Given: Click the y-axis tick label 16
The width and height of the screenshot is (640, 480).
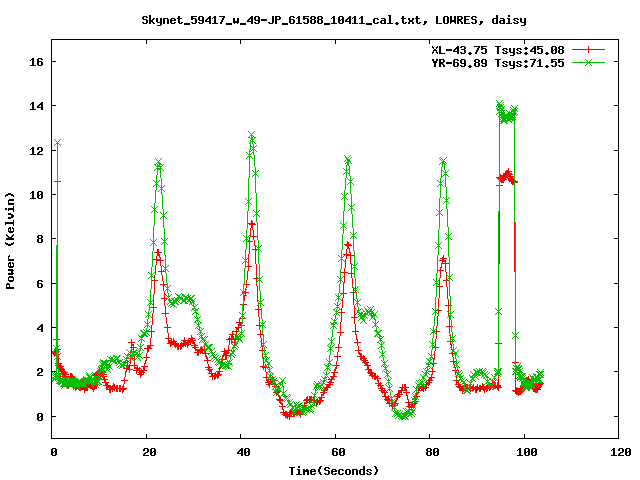Looking at the screenshot, I should (x=36, y=62).
